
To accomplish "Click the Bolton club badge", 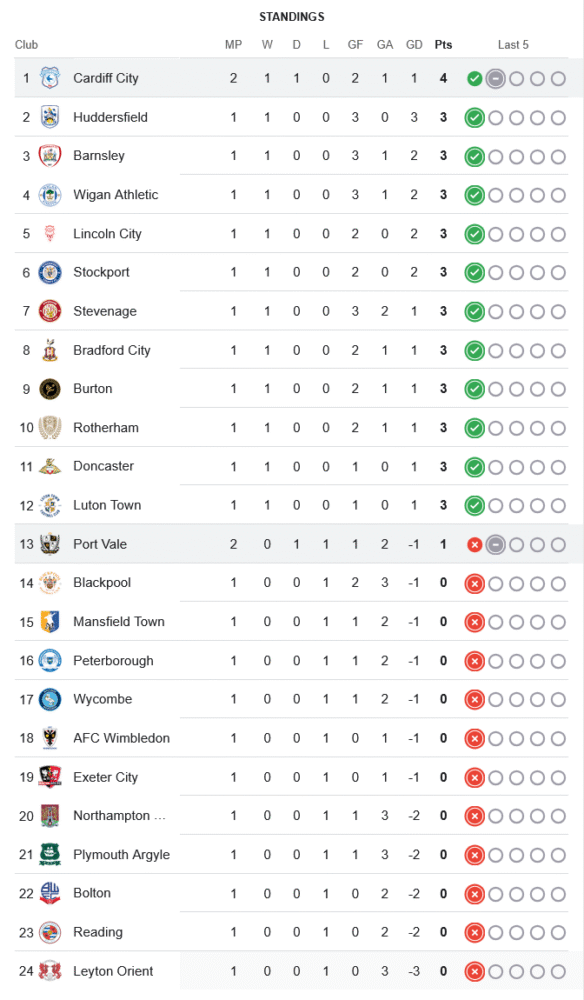I will 50,893.
